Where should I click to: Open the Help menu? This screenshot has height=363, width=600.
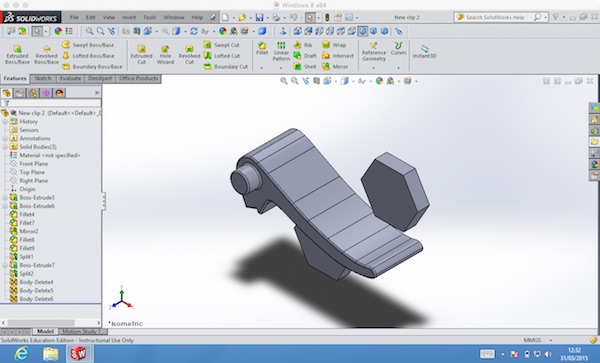coord(197,17)
